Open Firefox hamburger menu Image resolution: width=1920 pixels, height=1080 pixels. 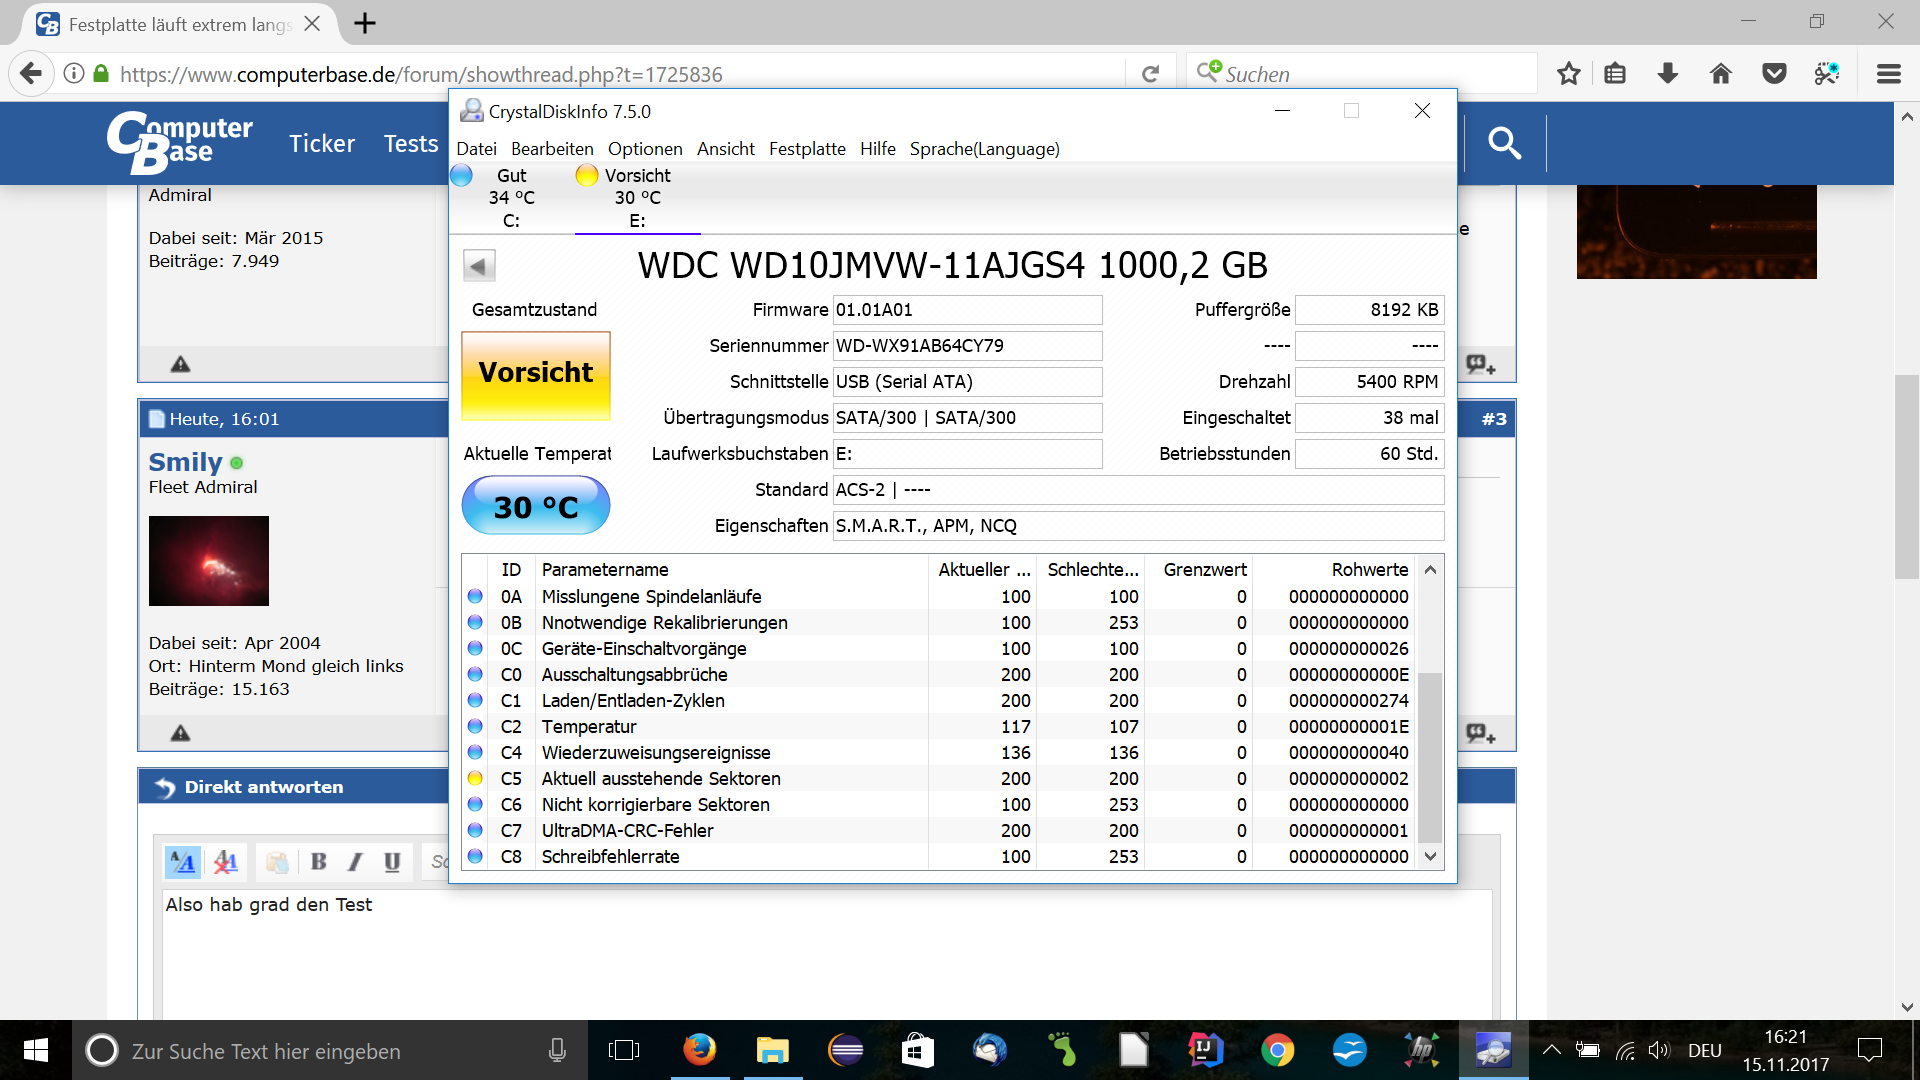1888,74
